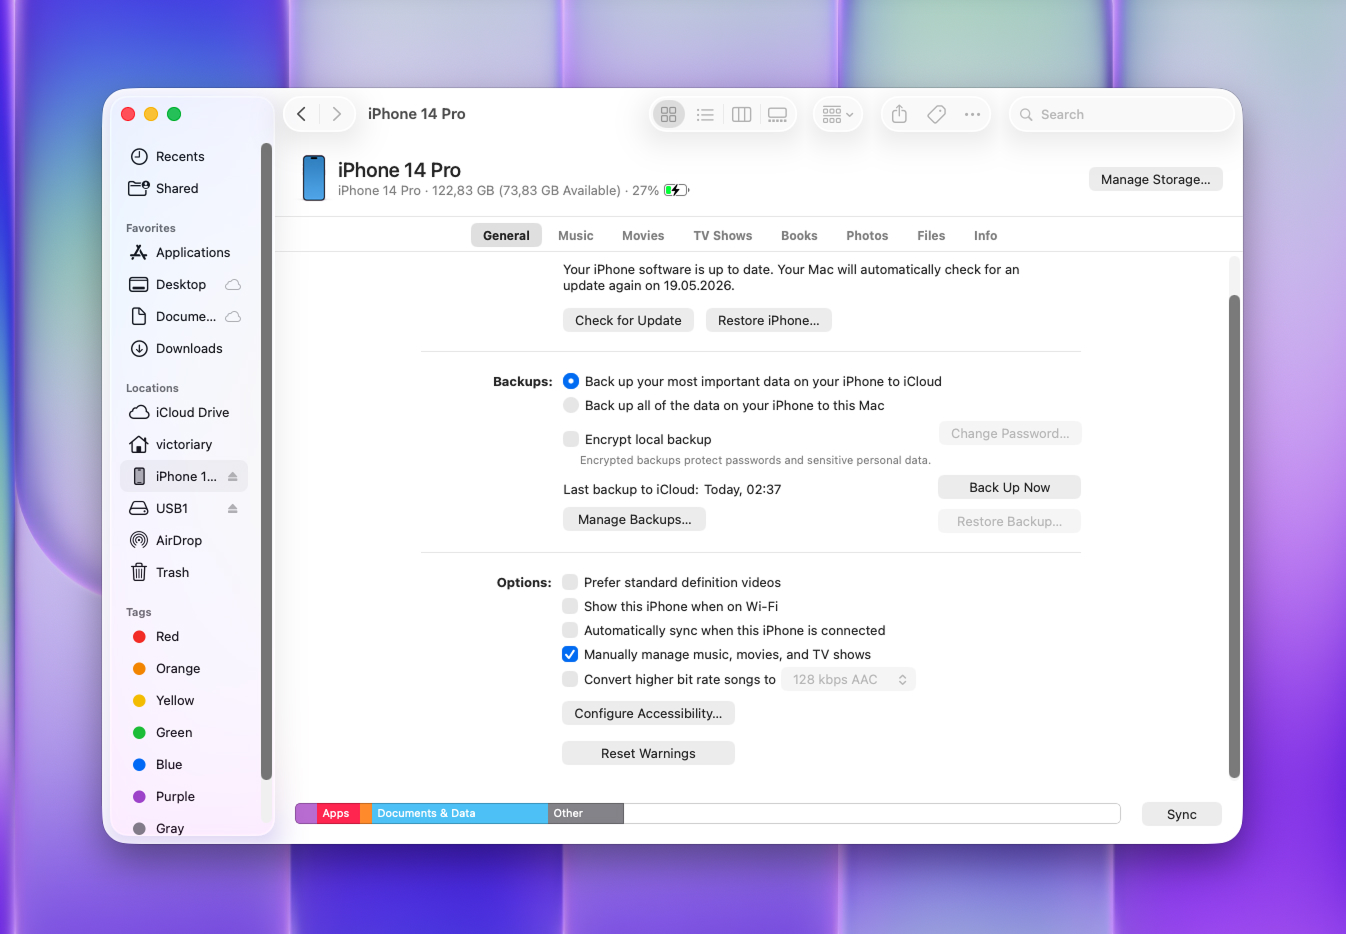Click the Reset Warnings button
The image size is (1346, 934).
(648, 753)
